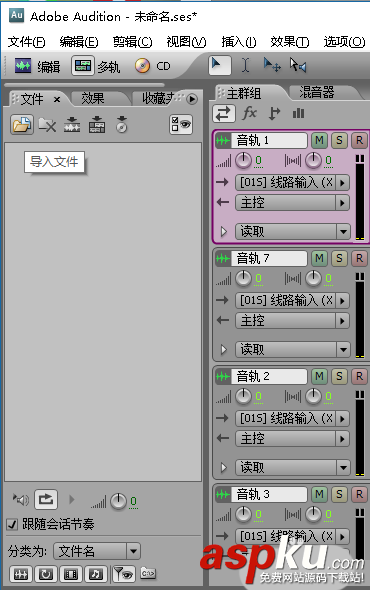
Task: Close the 文件 panel tab
Action: [x=56, y=100]
